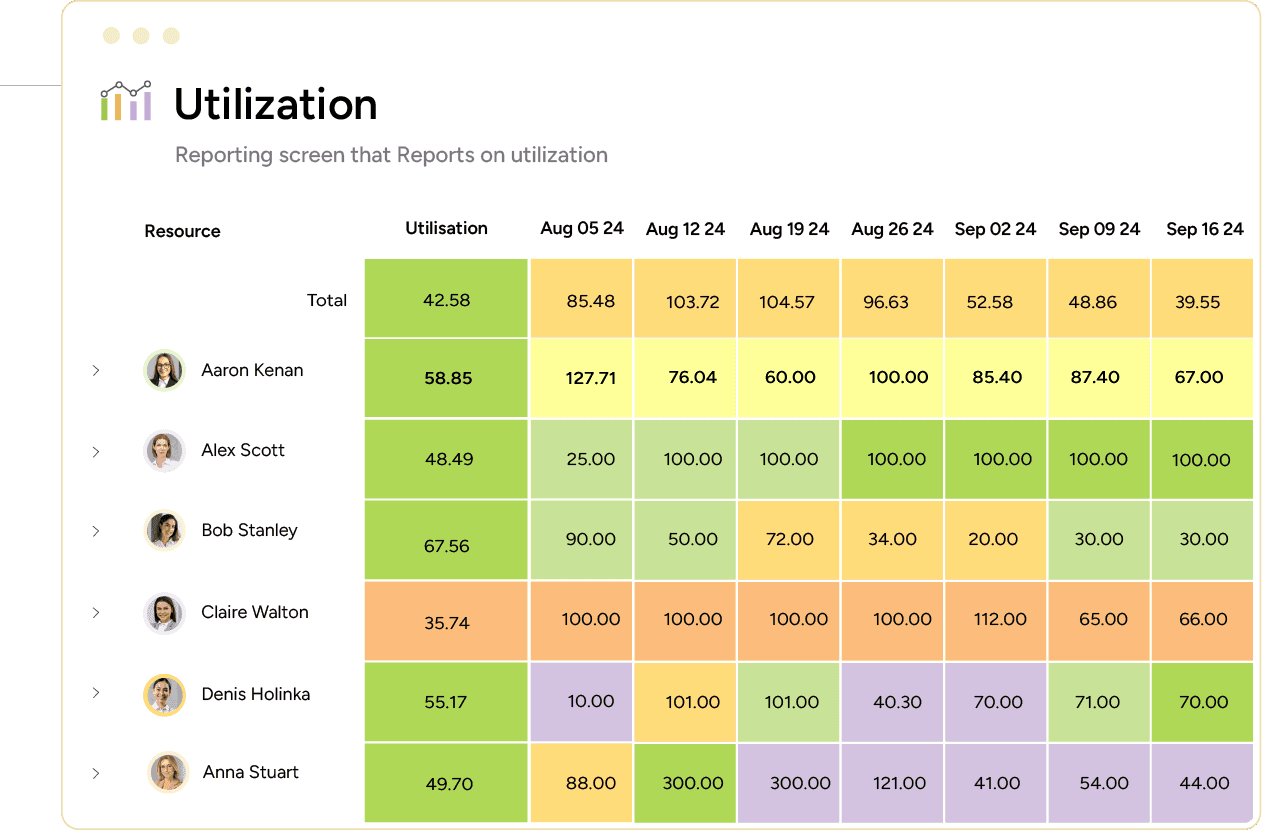Expand Anna Stuart's row details
Viewport: 1262px width, 830px height.
coord(96,772)
